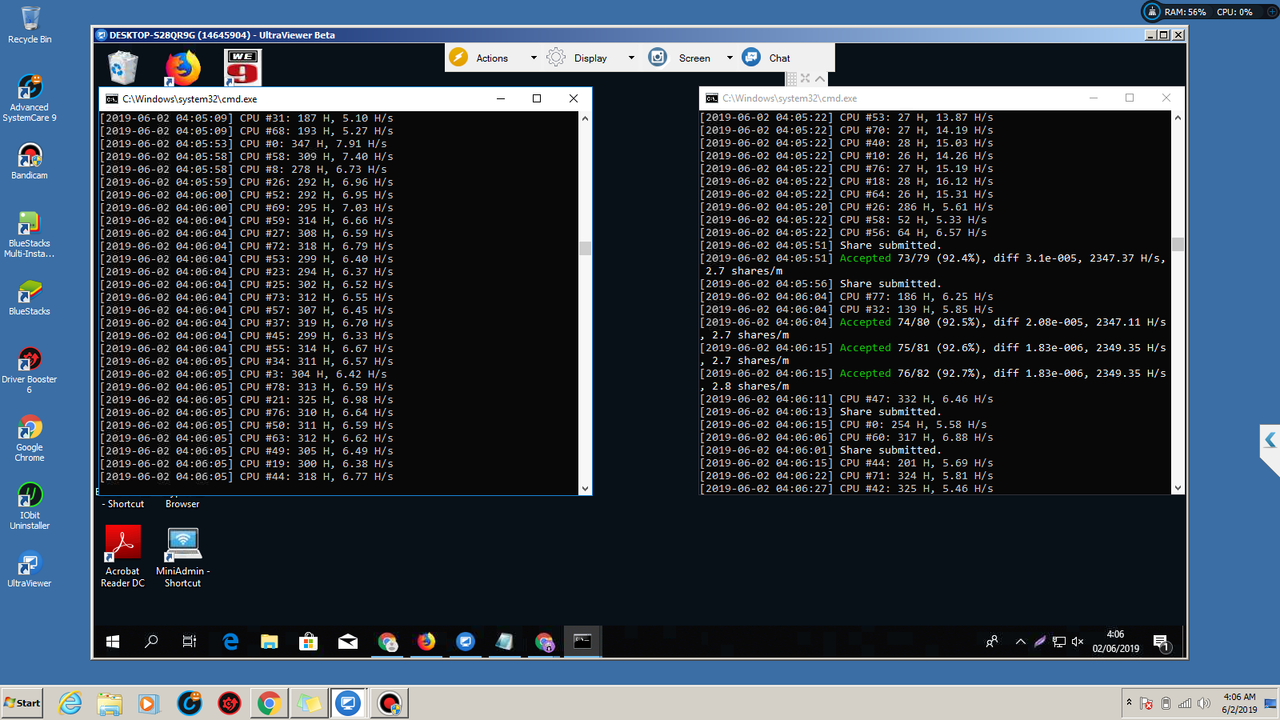Toggle fullscreen from UltraViewer toolbar
Image resolution: width=1280 pixels, height=720 pixels.
click(x=804, y=79)
